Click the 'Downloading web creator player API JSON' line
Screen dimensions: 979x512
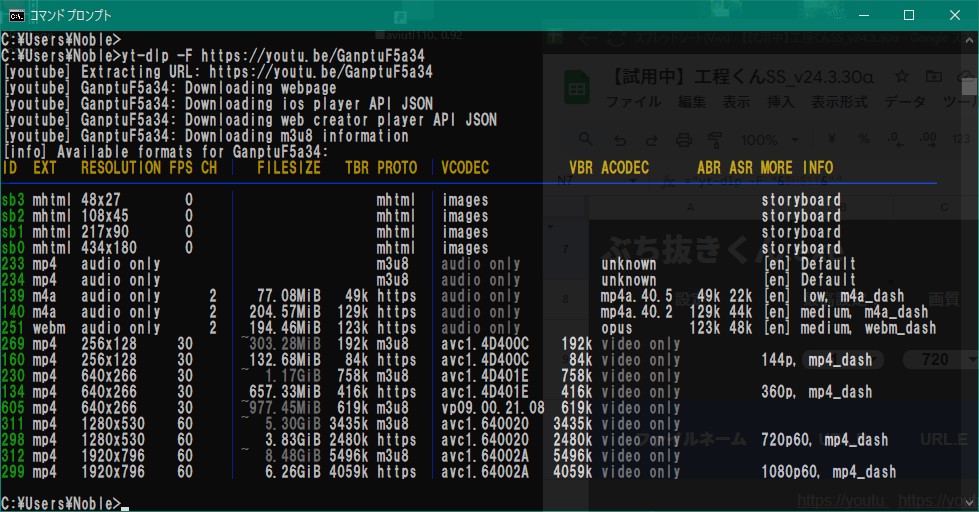click(250, 120)
